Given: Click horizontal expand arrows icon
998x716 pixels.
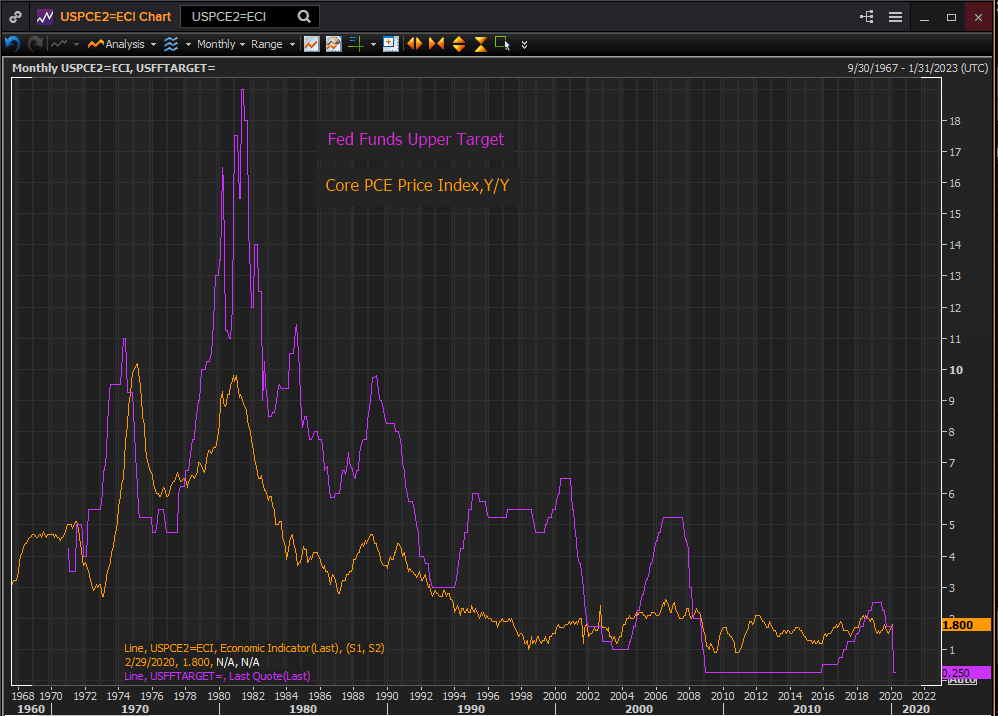Looking at the screenshot, I should click(413, 44).
